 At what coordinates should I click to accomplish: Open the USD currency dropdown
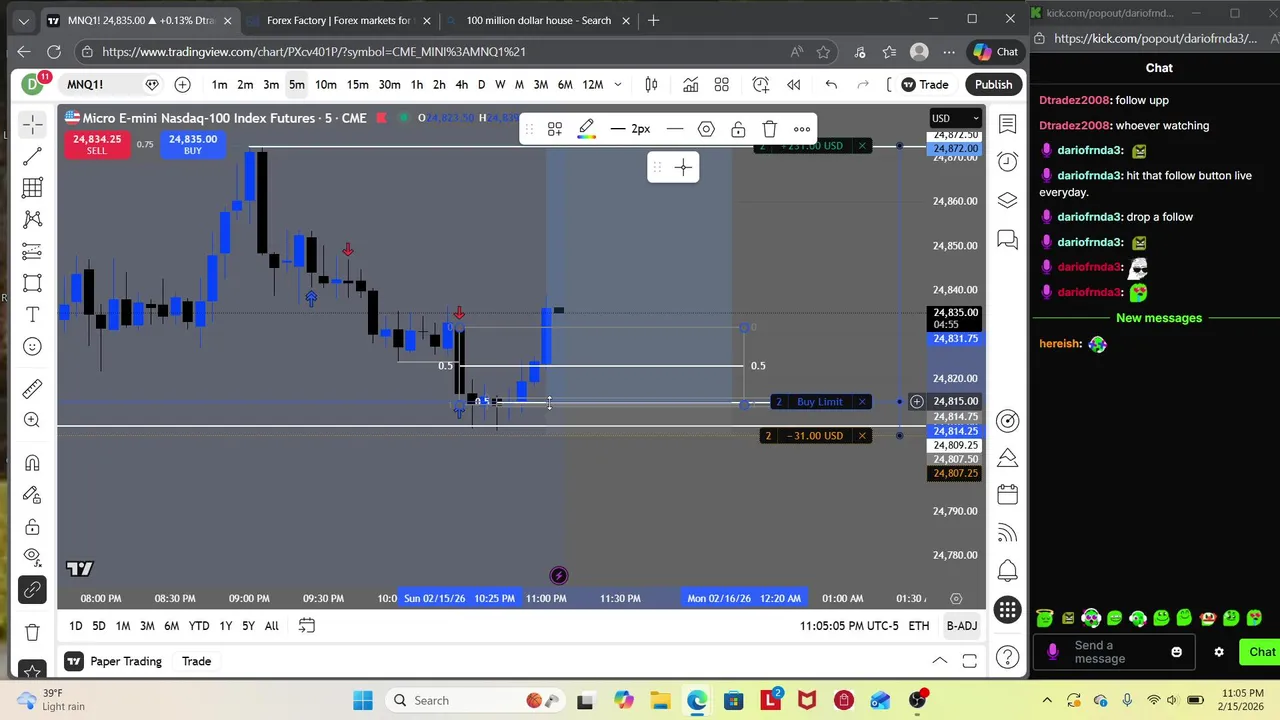click(x=956, y=118)
